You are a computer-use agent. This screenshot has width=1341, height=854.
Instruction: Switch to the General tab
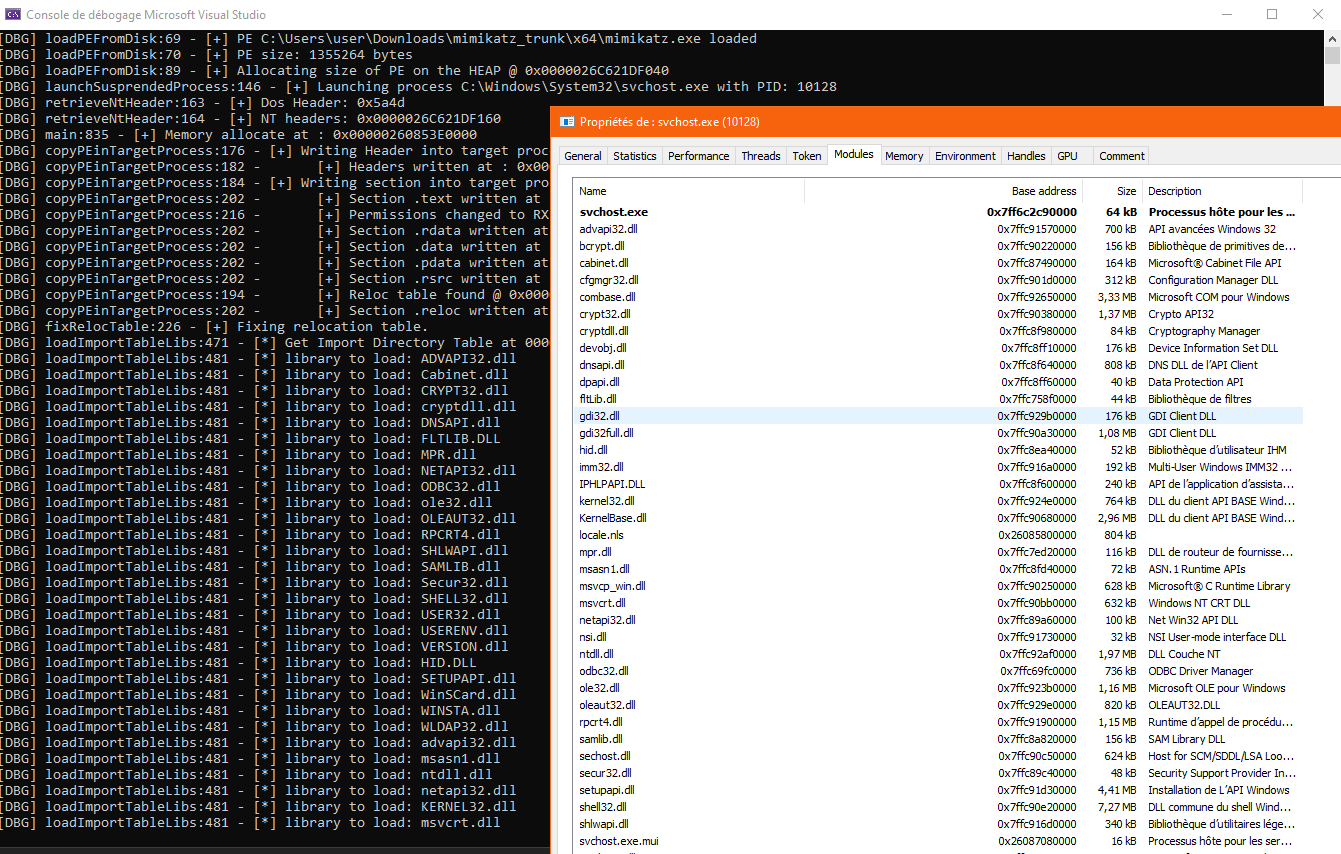[x=583, y=156]
